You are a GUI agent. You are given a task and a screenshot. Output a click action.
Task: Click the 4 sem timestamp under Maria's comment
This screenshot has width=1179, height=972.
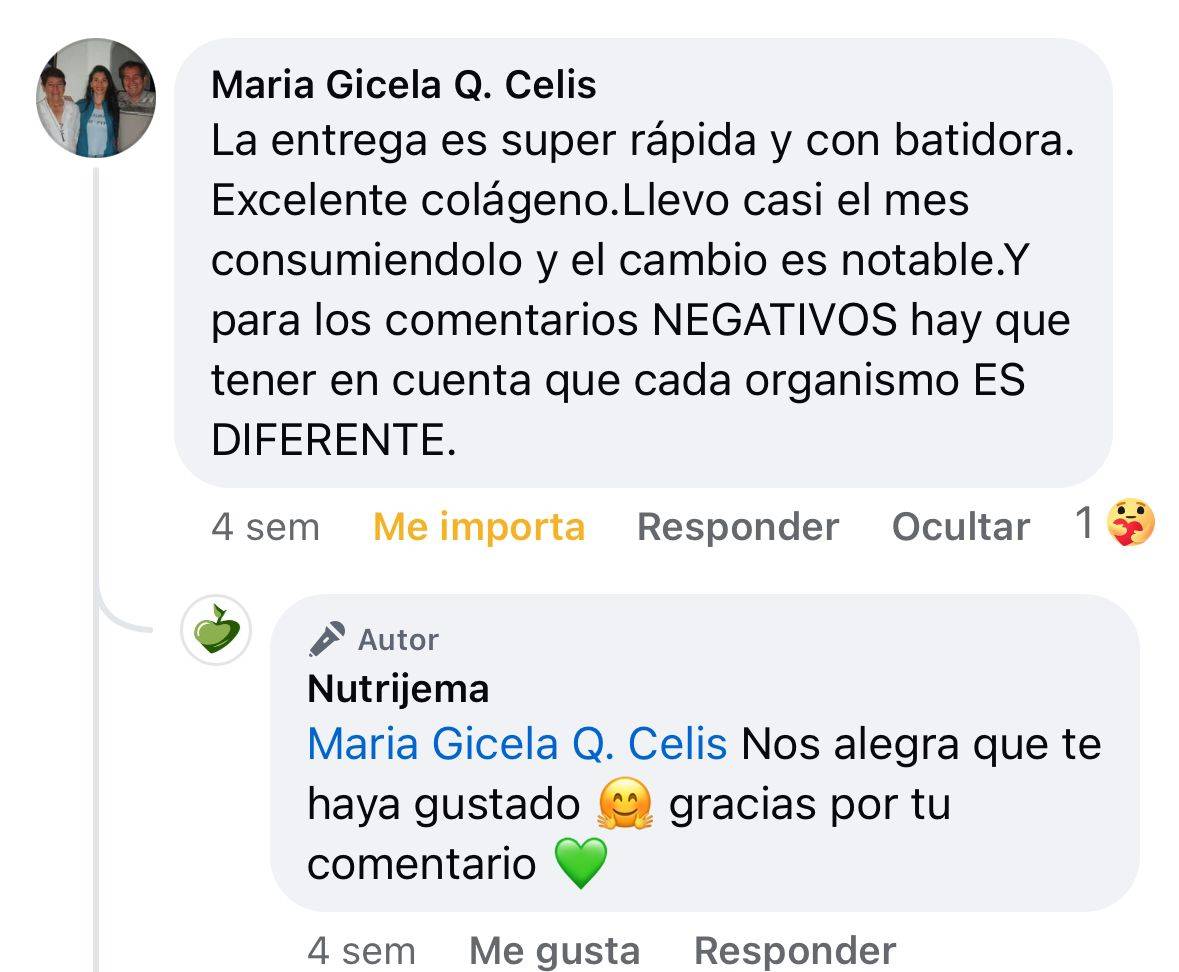pos(265,527)
